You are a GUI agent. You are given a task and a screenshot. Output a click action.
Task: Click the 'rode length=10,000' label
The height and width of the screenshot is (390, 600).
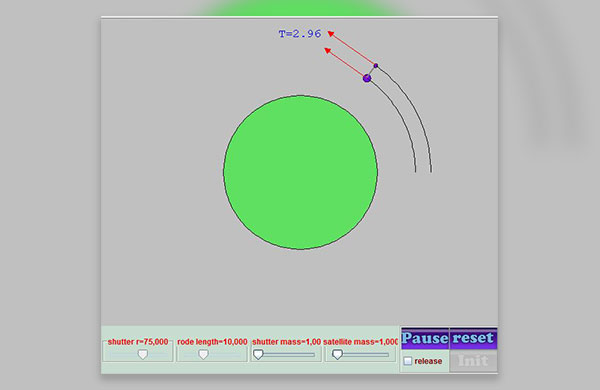[x=212, y=342]
